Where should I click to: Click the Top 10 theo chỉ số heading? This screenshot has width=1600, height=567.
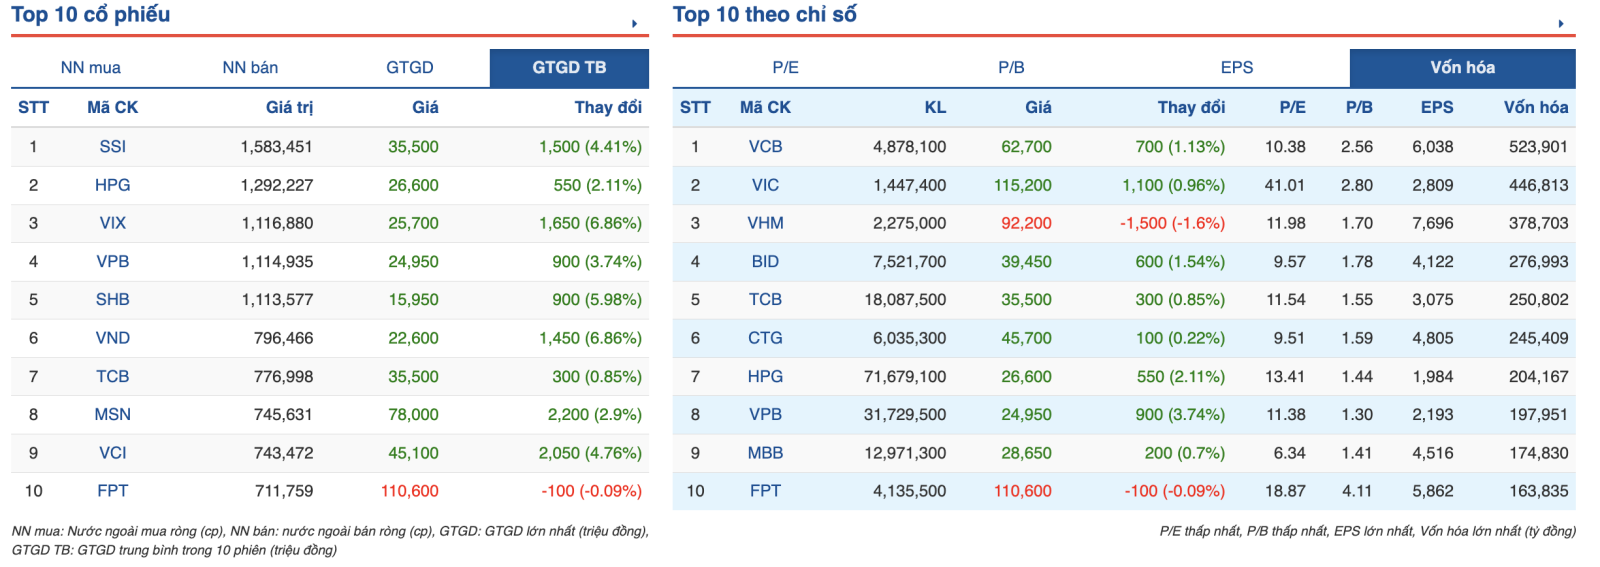pyautogui.click(x=765, y=15)
